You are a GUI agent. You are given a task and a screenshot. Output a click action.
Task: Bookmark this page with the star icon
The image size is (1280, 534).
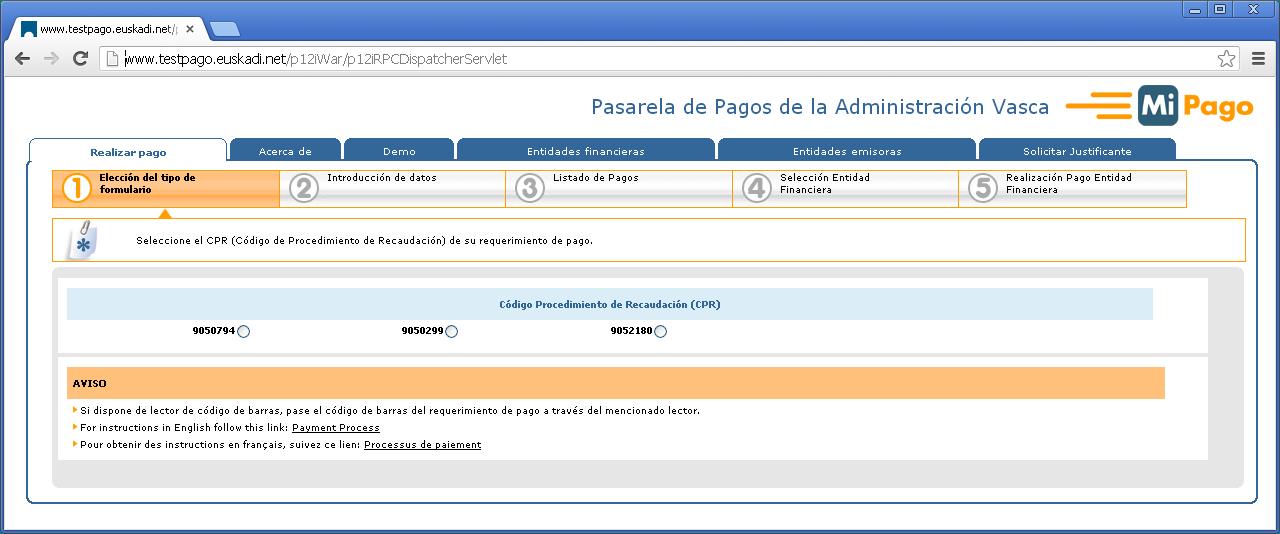click(1226, 59)
